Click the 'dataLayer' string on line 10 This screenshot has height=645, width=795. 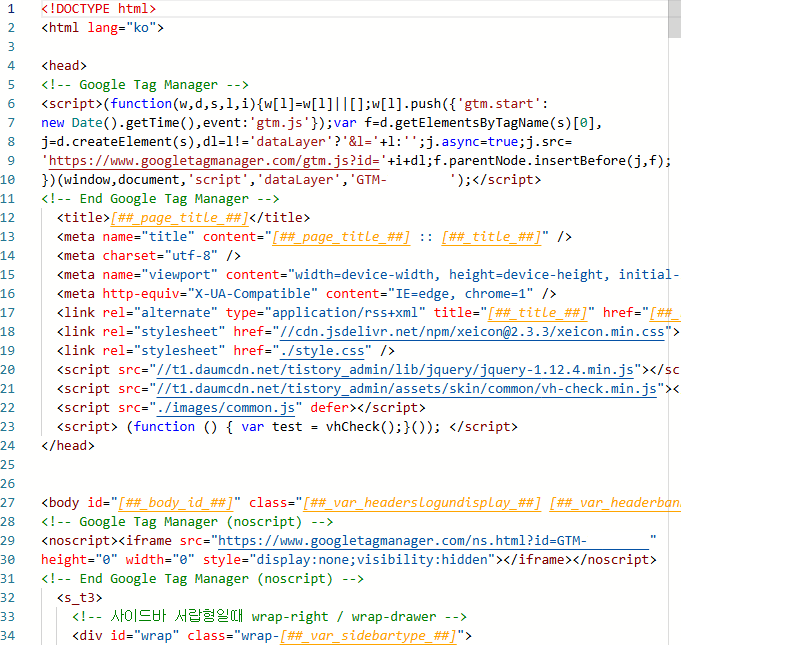pyautogui.click(x=299, y=180)
